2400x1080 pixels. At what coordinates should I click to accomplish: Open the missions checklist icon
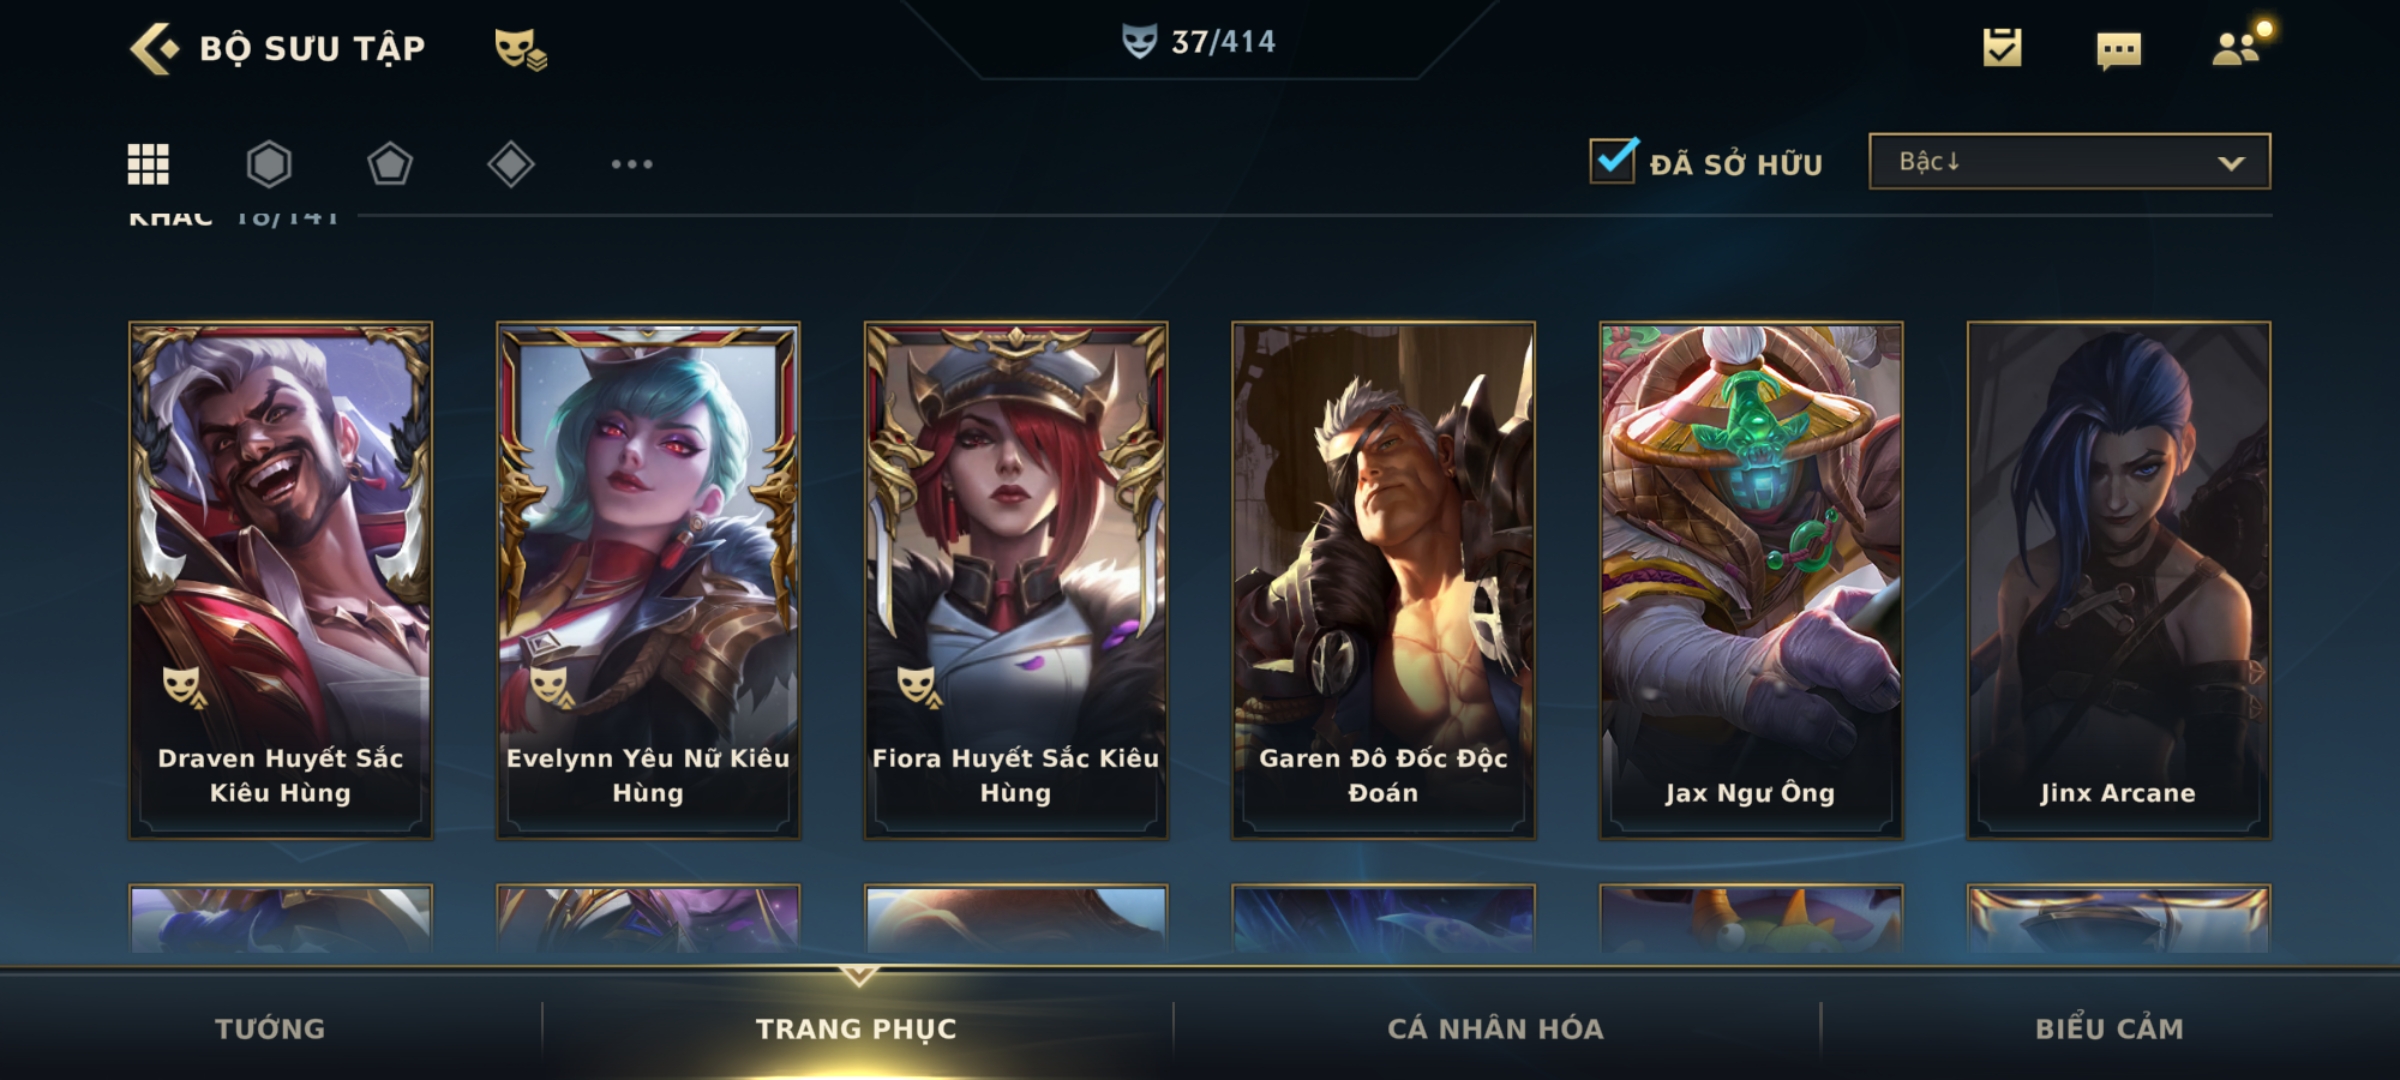pyautogui.click(x=2002, y=48)
